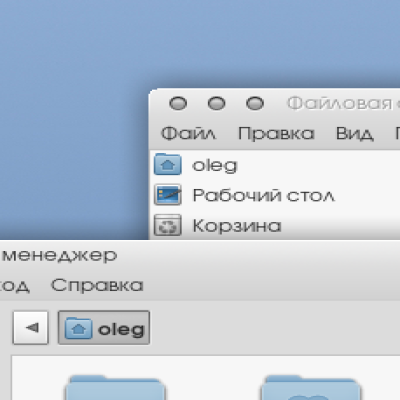Click the home folder icon beside oleg in sidebar
The width and height of the screenshot is (400, 400).
click(x=168, y=164)
